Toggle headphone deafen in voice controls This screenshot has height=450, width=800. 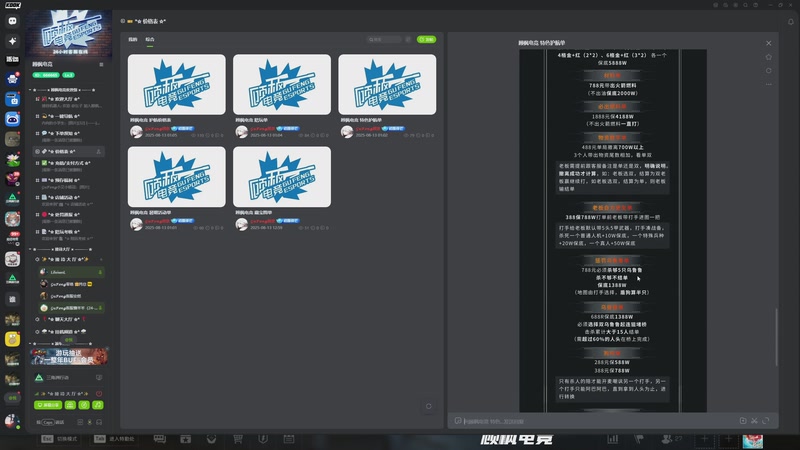tap(98, 422)
